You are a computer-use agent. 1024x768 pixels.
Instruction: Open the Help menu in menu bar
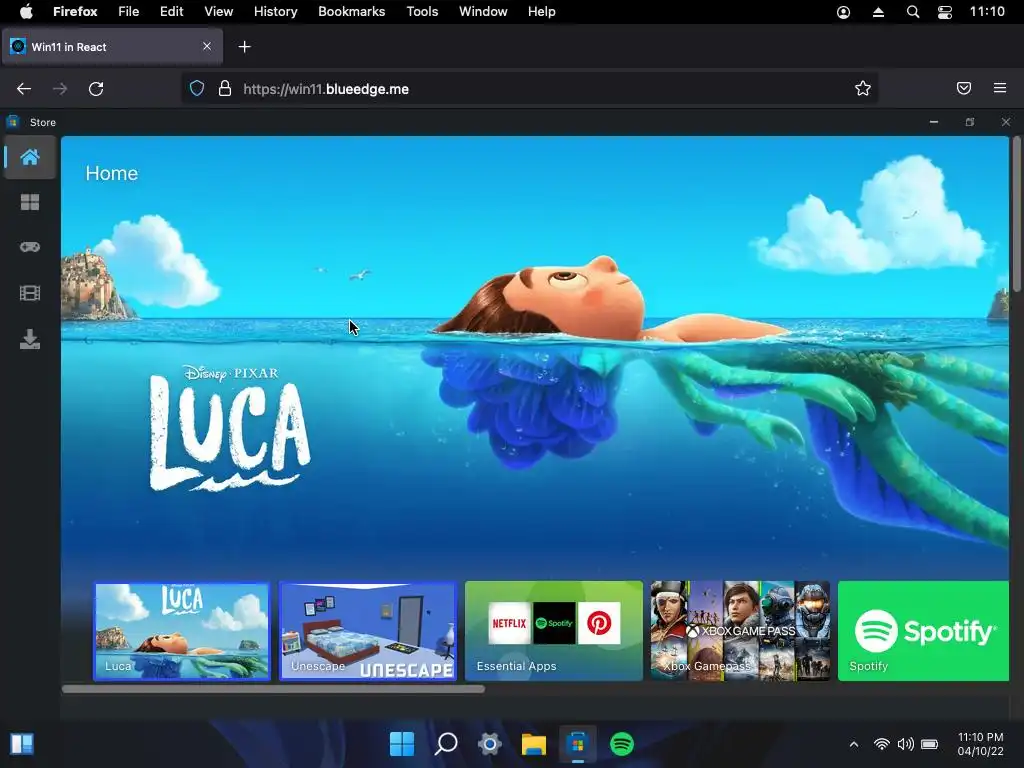(541, 12)
